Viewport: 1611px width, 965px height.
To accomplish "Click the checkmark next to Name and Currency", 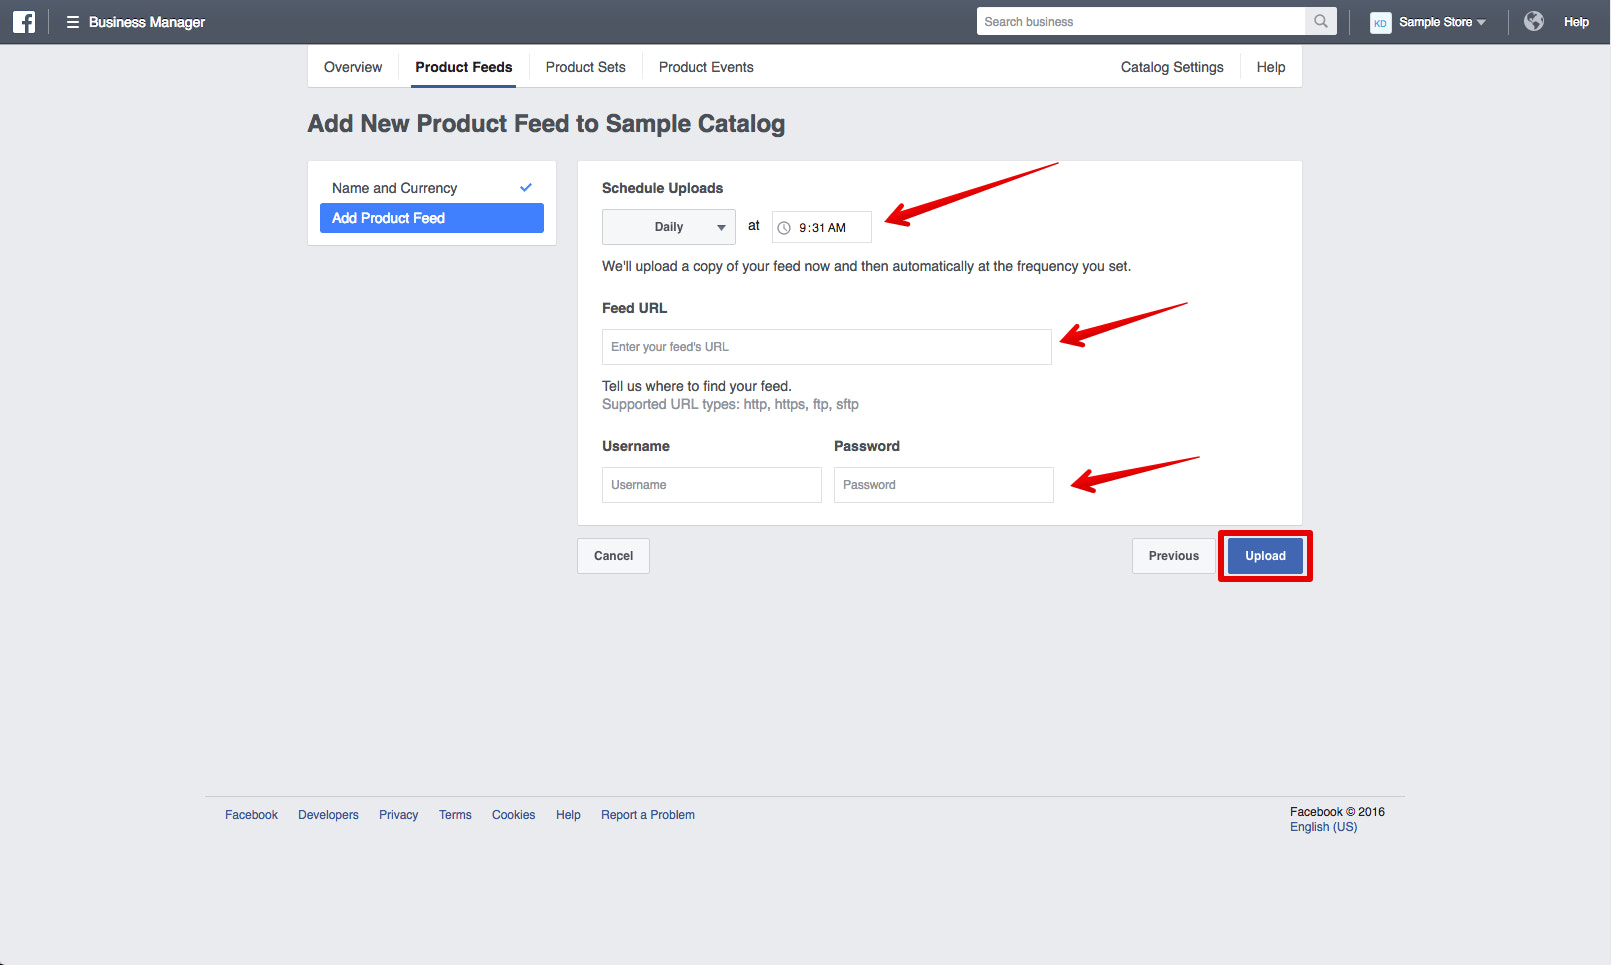I will 526,187.
